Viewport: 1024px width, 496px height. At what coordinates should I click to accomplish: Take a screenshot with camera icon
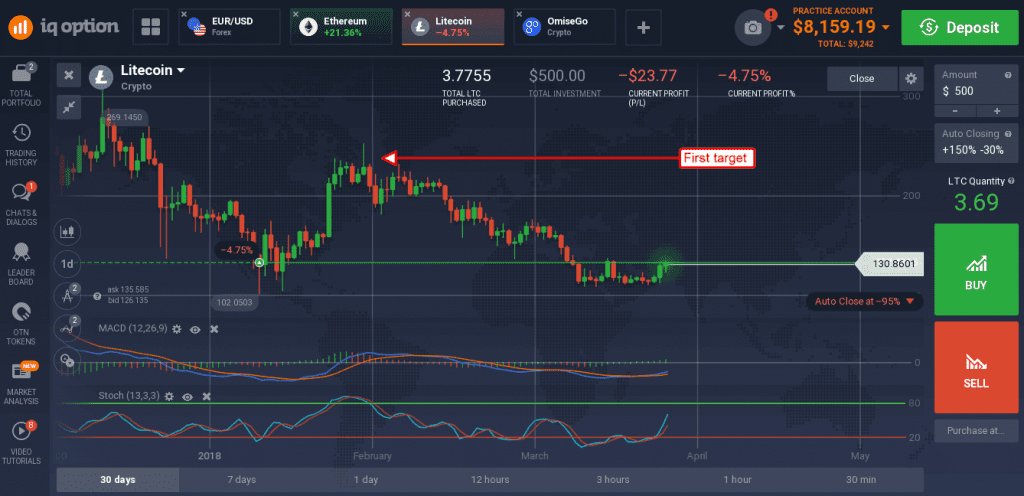click(x=753, y=27)
